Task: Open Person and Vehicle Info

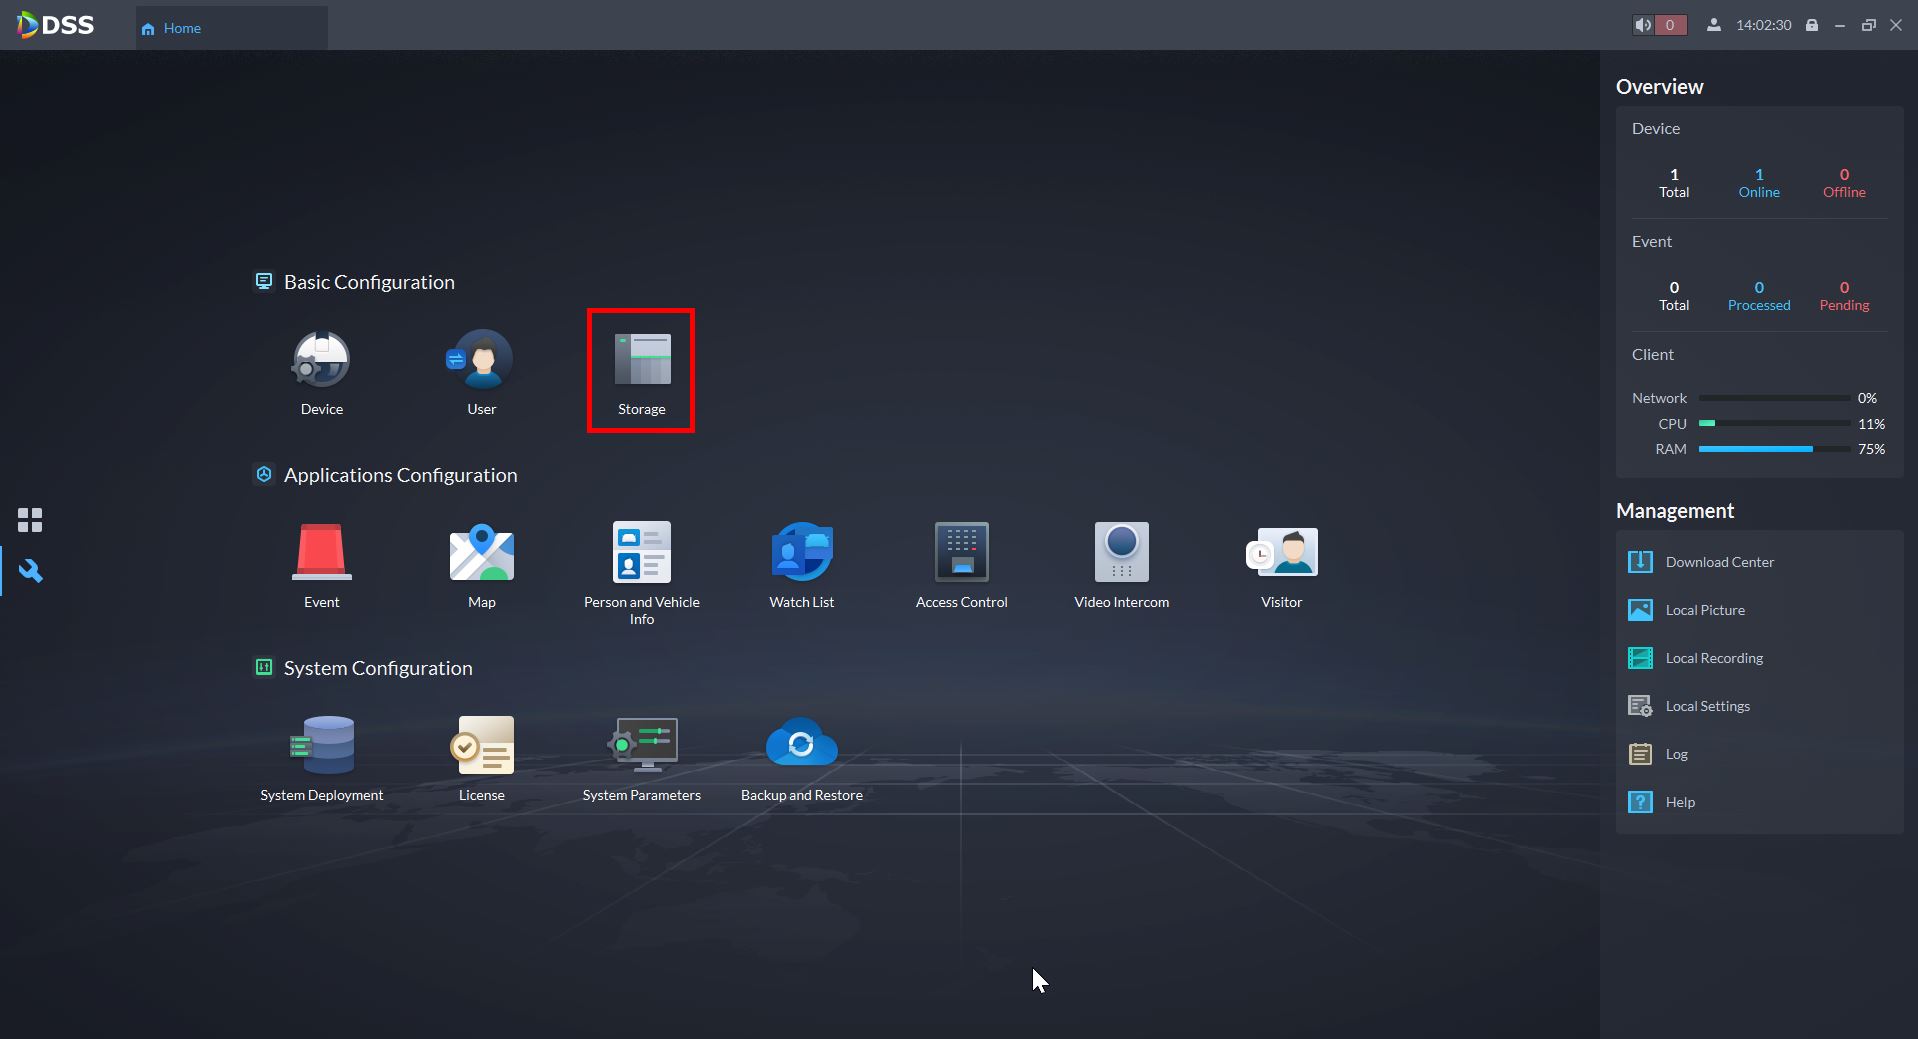Action: (641, 553)
